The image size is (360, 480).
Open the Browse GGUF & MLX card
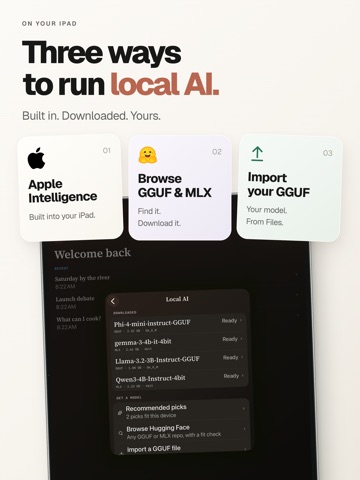pos(180,188)
